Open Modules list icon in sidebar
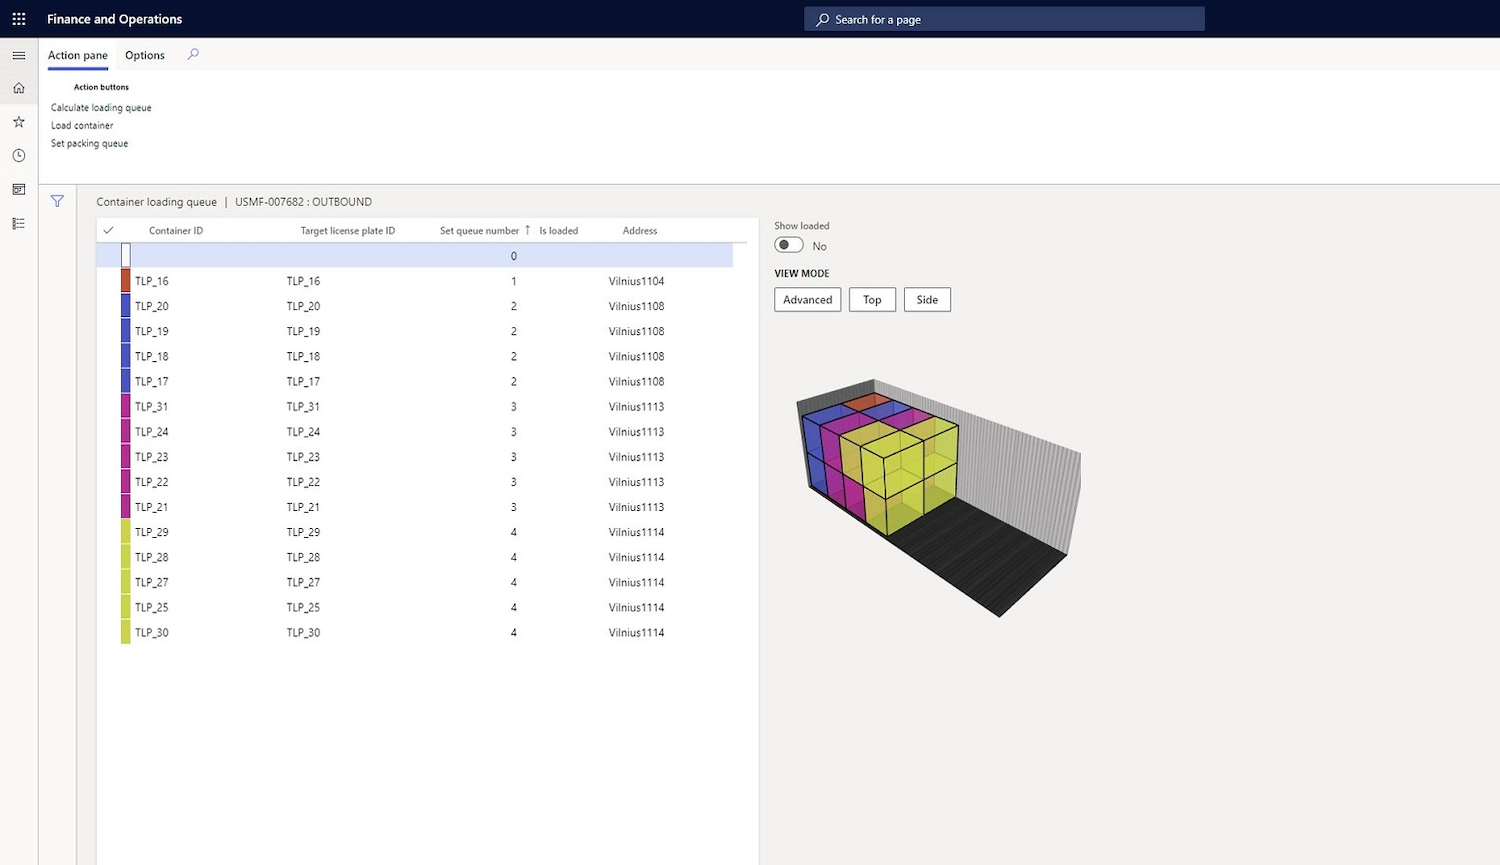1500x865 pixels. [19, 224]
